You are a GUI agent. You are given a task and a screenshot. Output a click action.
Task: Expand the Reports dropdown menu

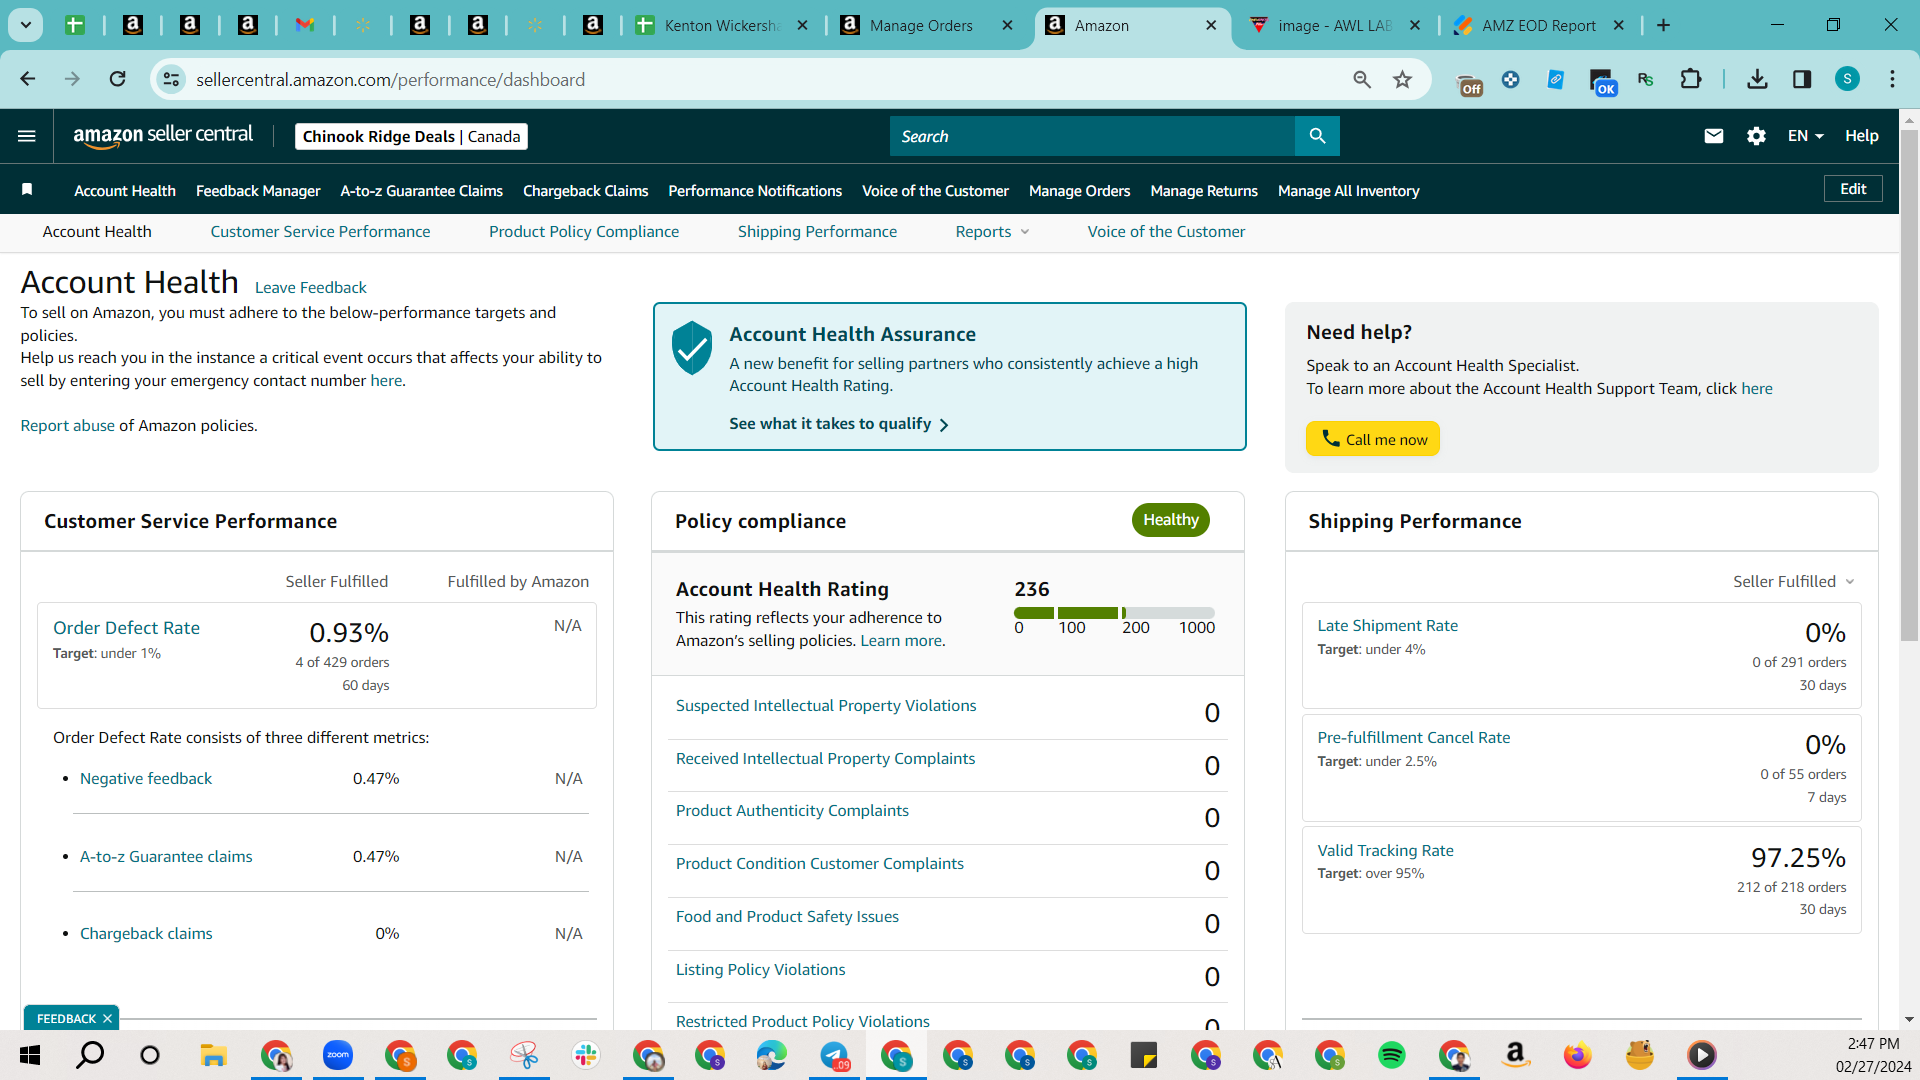click(x=992, y=232)
